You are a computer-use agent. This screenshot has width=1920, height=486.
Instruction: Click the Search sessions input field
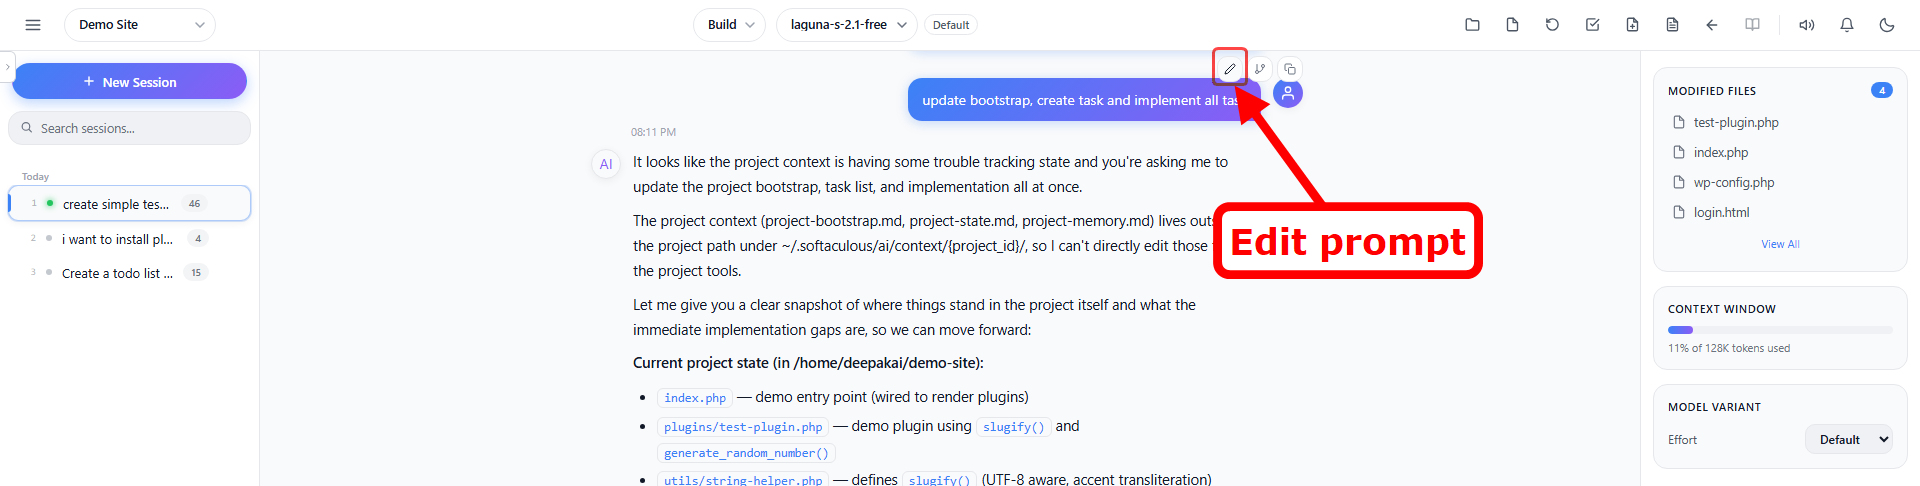click(130, 128)
